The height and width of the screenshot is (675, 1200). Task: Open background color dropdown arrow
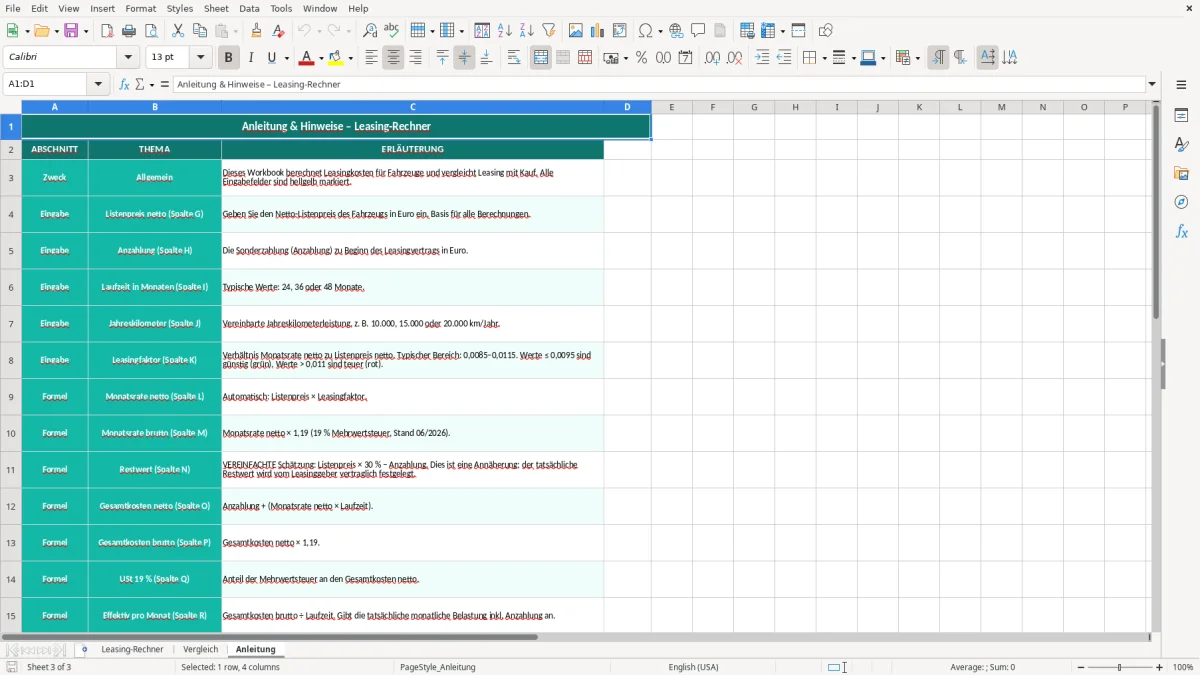click(x=351, y=58)
